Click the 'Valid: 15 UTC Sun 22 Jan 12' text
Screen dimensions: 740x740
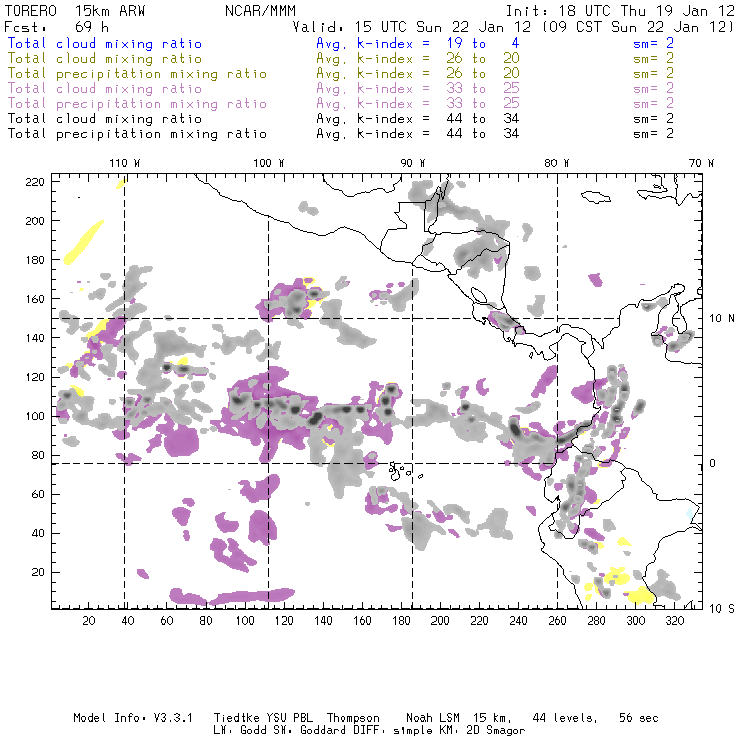[412, 27]
